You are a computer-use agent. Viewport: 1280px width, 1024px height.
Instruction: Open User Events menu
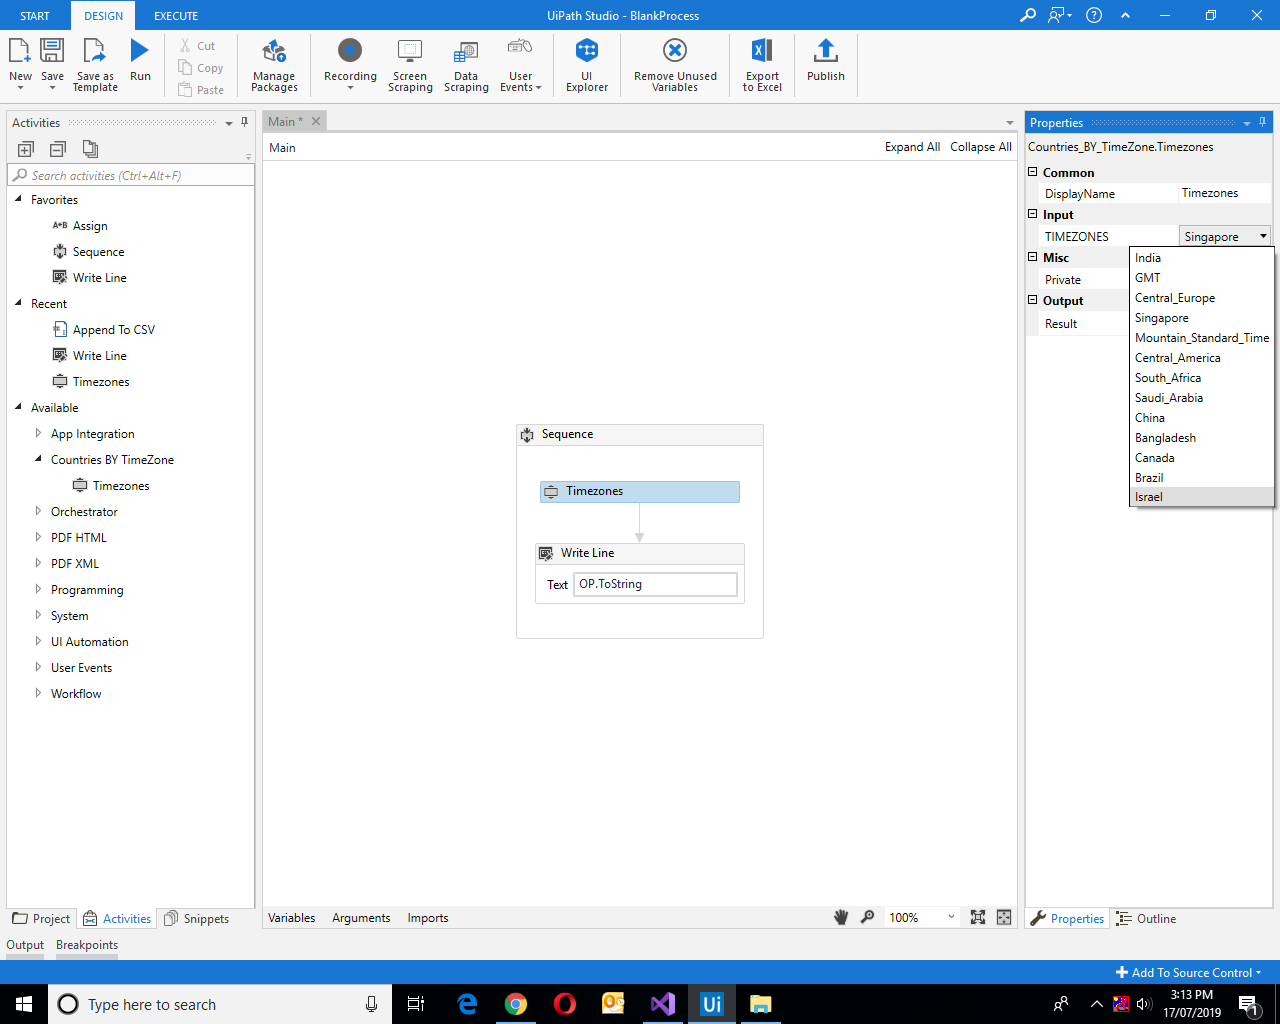520,65
